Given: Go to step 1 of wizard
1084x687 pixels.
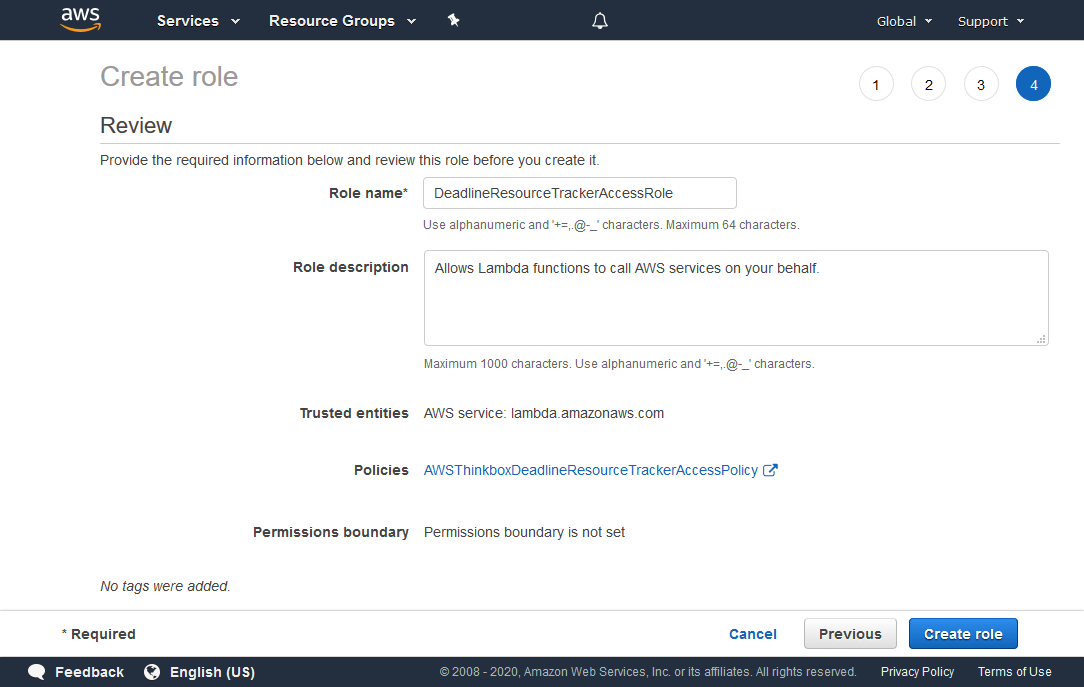Looking at the screenshot, I should [876, 85].
